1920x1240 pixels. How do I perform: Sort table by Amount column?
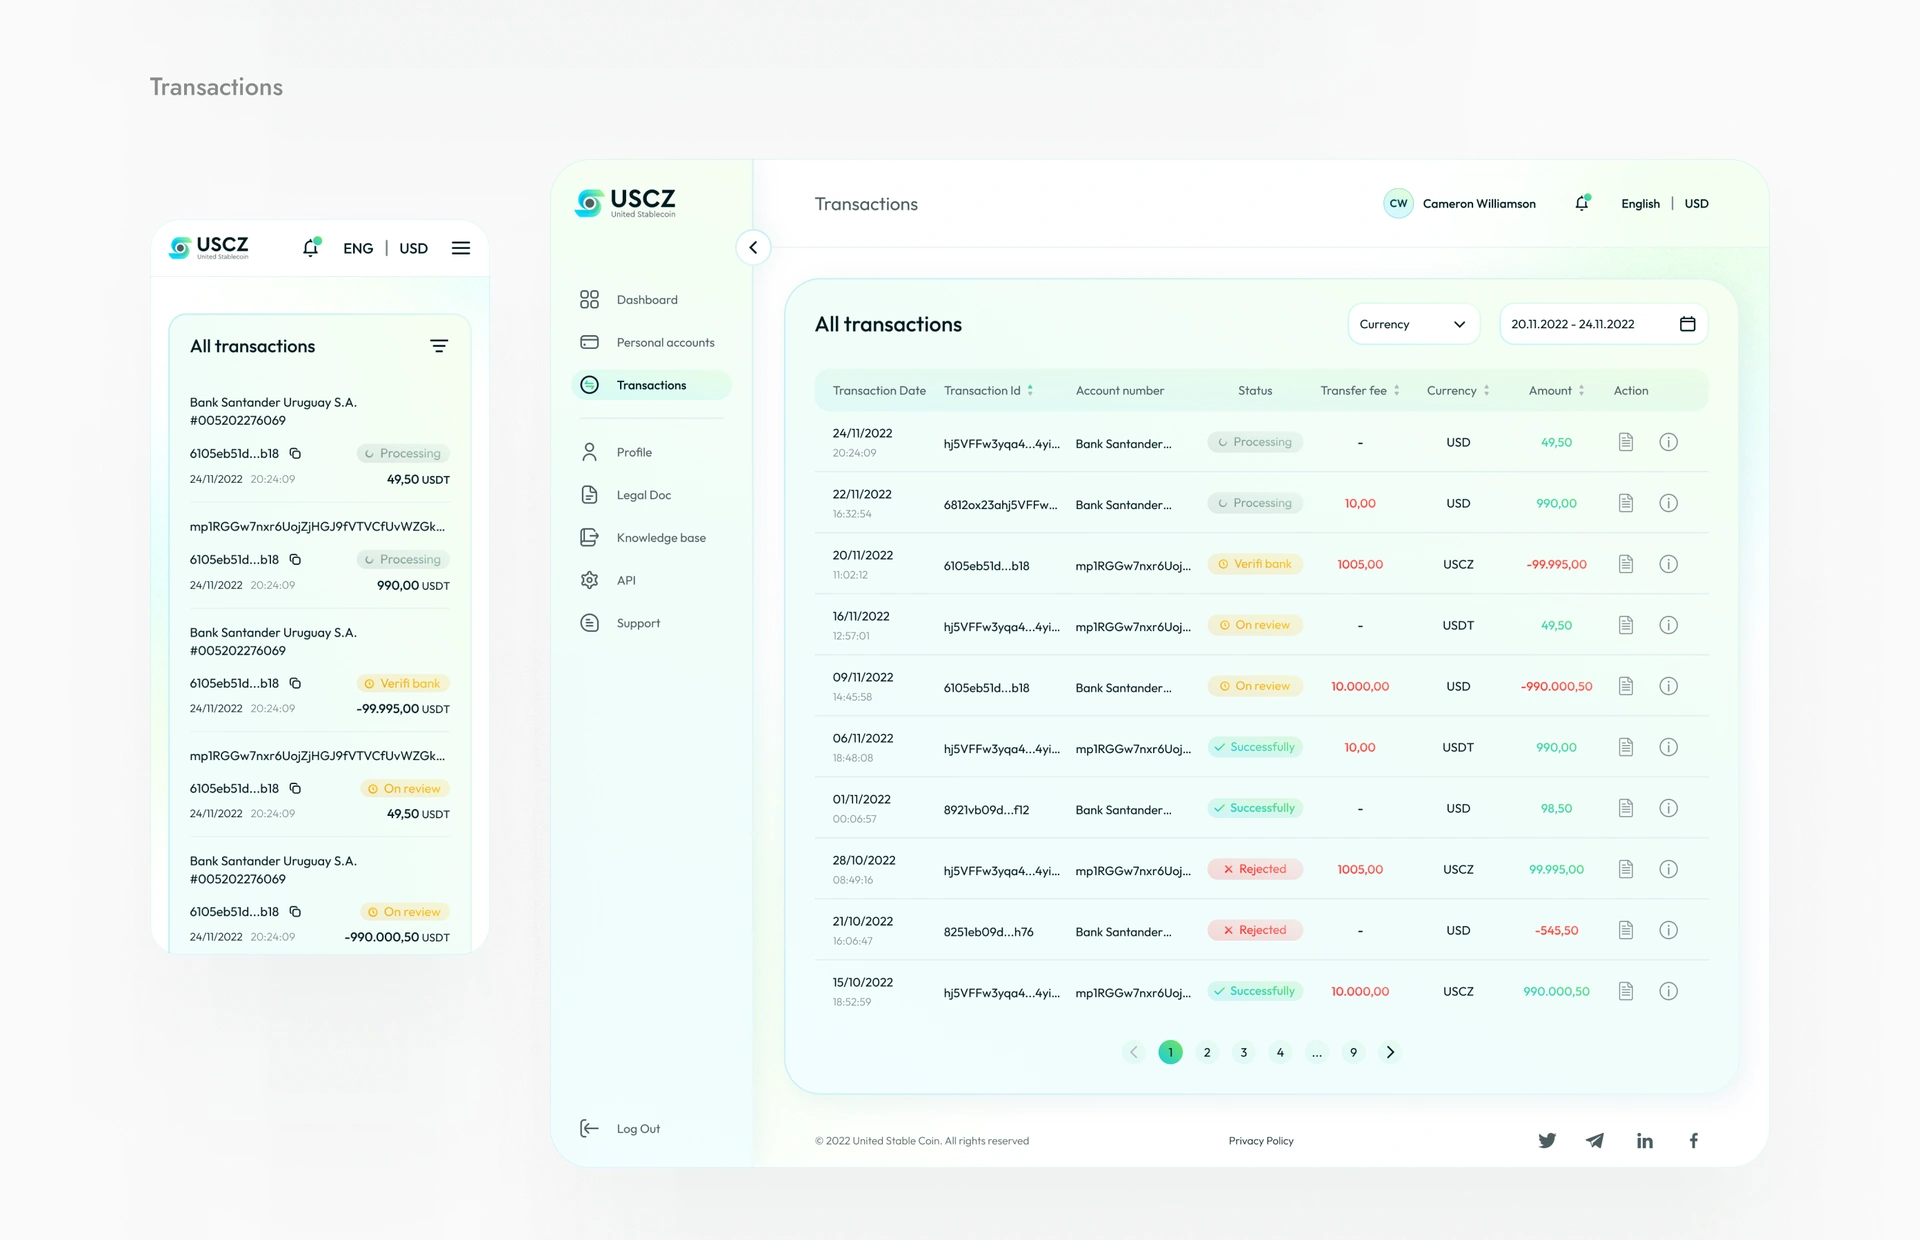(x=1556, y=391)
